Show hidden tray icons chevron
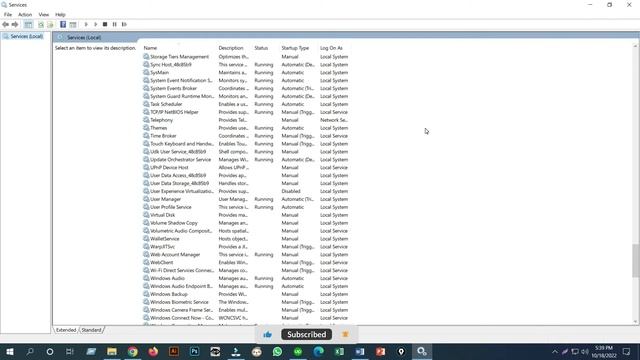Viewport: 640px width, 360px height. click(x=555, y=351)
